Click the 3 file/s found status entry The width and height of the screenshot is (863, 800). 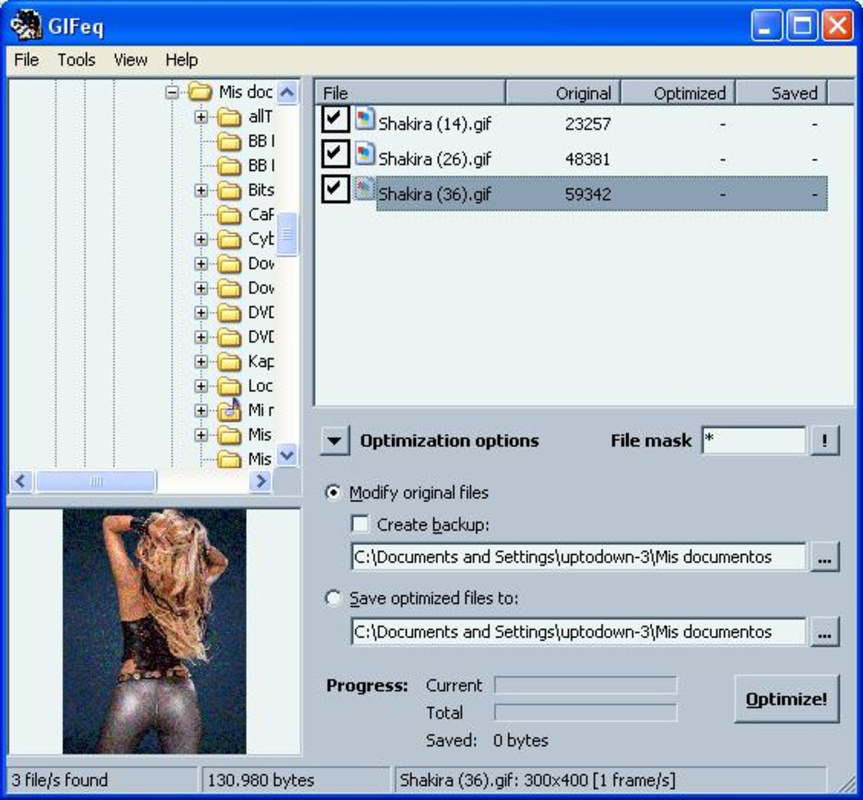click(x=101, y=780)
